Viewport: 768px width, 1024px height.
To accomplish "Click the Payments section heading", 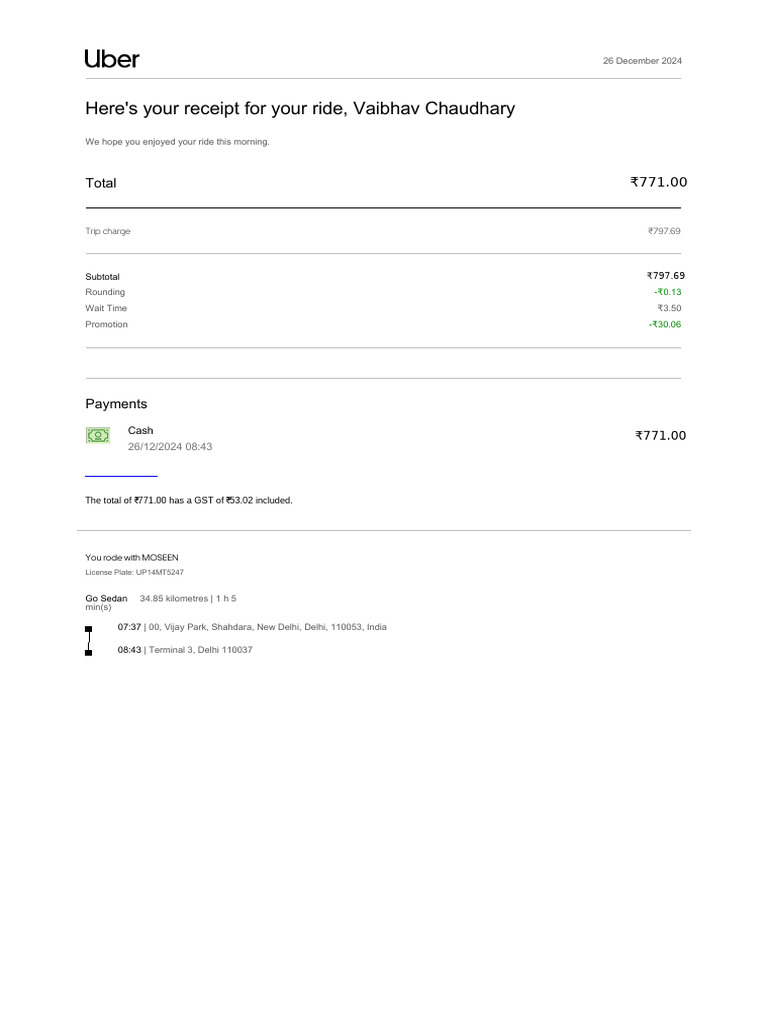I will click(116, 404).
